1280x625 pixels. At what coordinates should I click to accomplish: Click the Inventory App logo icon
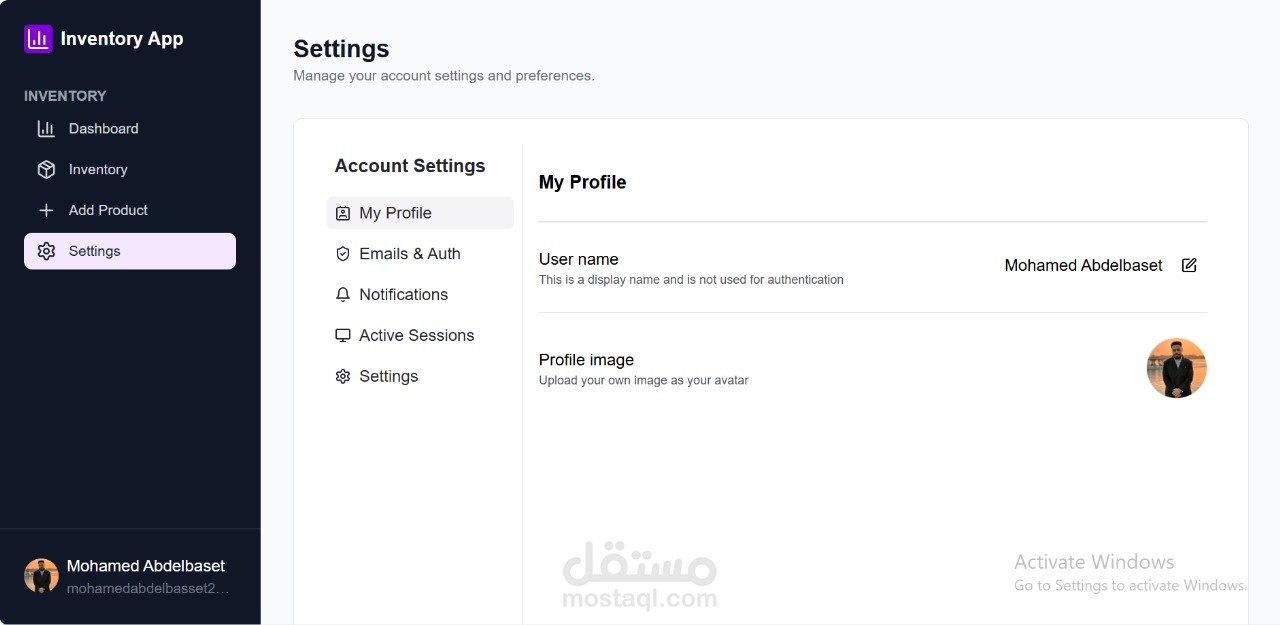(x=38, y=39)
